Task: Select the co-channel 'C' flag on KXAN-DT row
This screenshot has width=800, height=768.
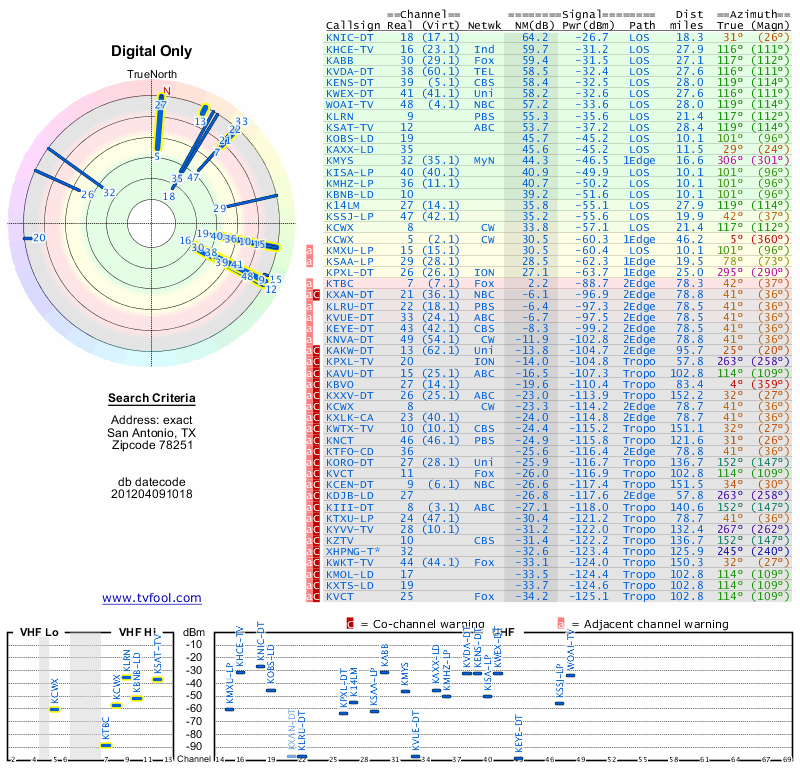Action: click(x=316, y=294)
